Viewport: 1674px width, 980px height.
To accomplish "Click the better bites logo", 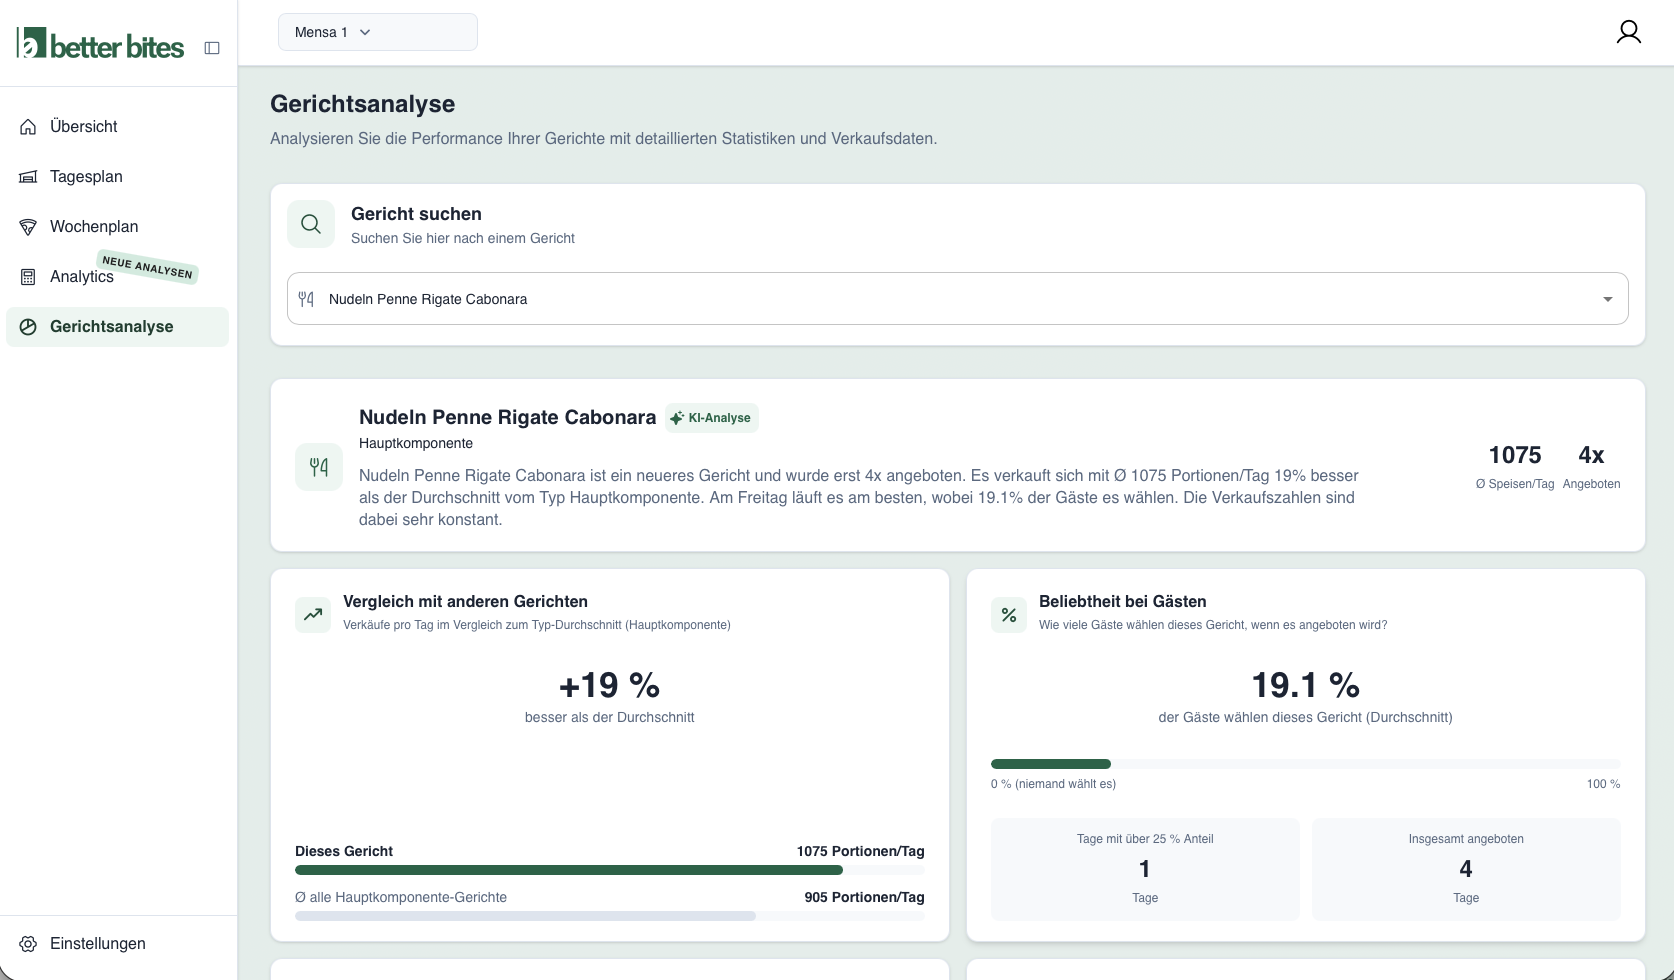I will click(100, 44).
